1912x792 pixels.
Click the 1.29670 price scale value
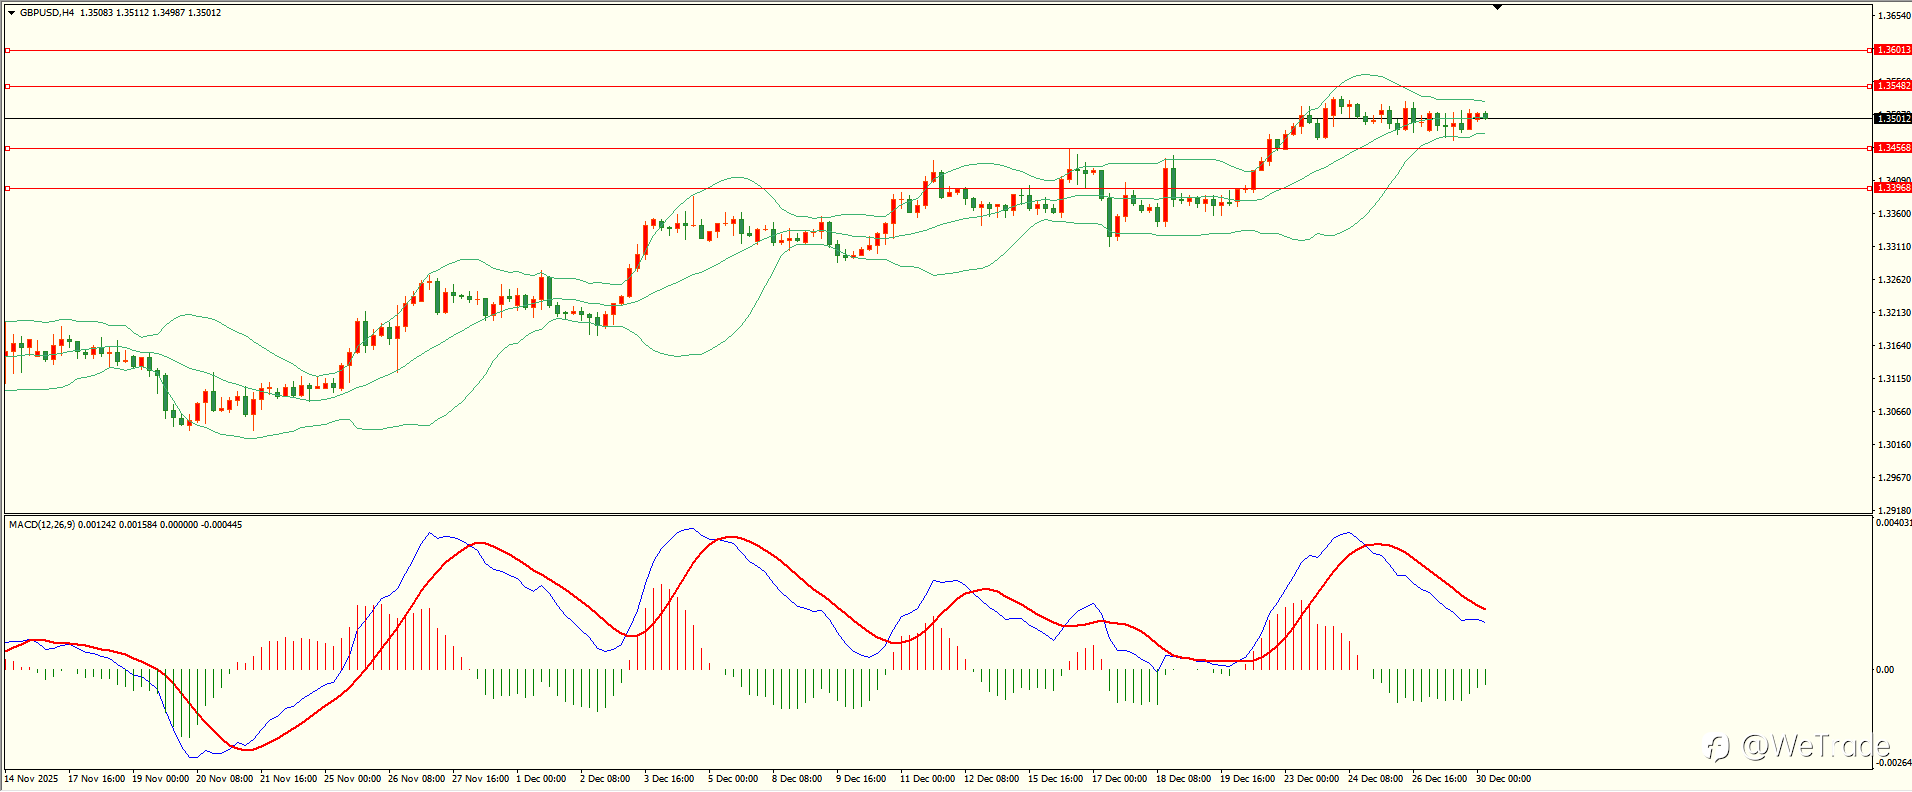click(1894, 478)
